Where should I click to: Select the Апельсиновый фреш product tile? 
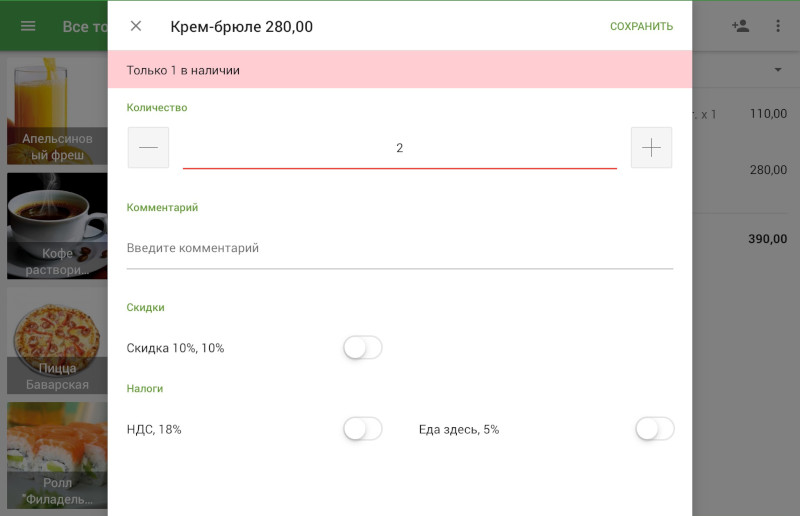[x=57, y=110]
